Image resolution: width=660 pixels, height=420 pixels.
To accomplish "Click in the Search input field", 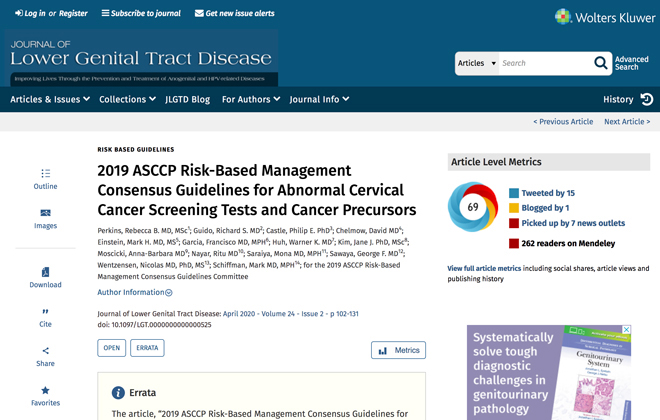I will pos(546,64).
